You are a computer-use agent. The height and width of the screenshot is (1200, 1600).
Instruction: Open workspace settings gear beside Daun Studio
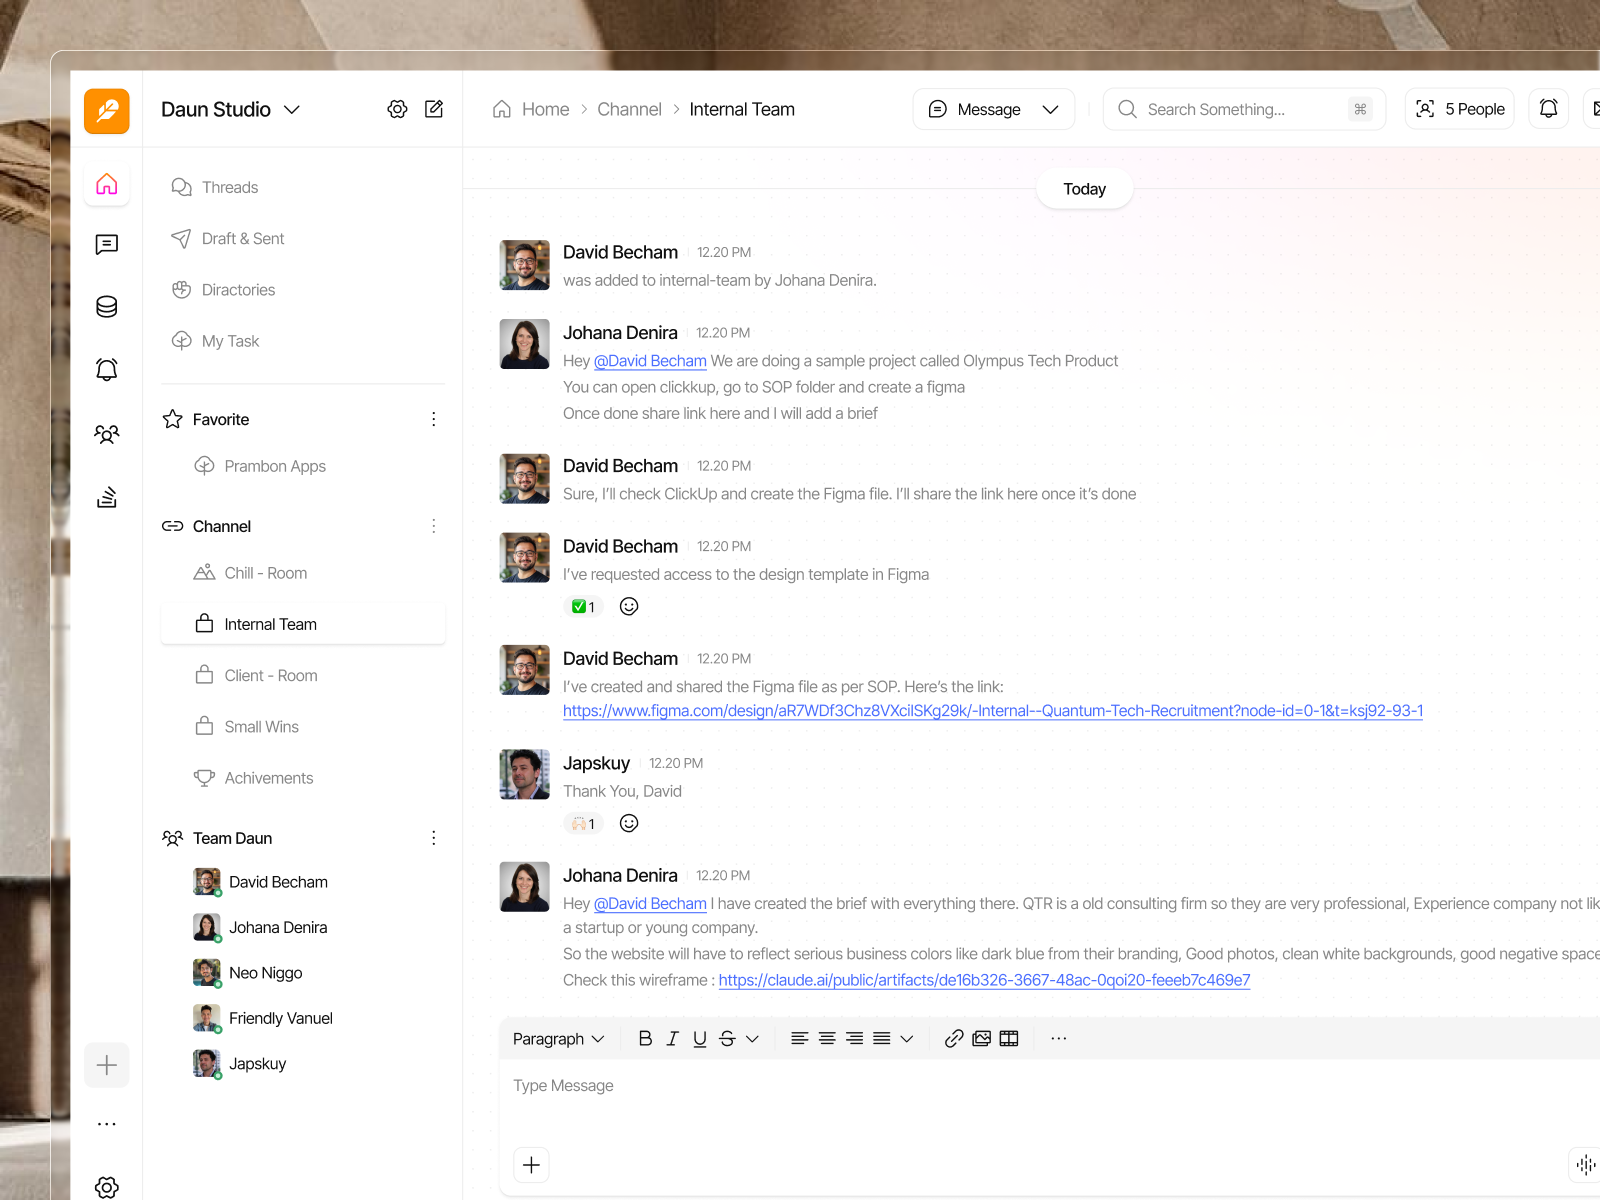click(398, 109)
